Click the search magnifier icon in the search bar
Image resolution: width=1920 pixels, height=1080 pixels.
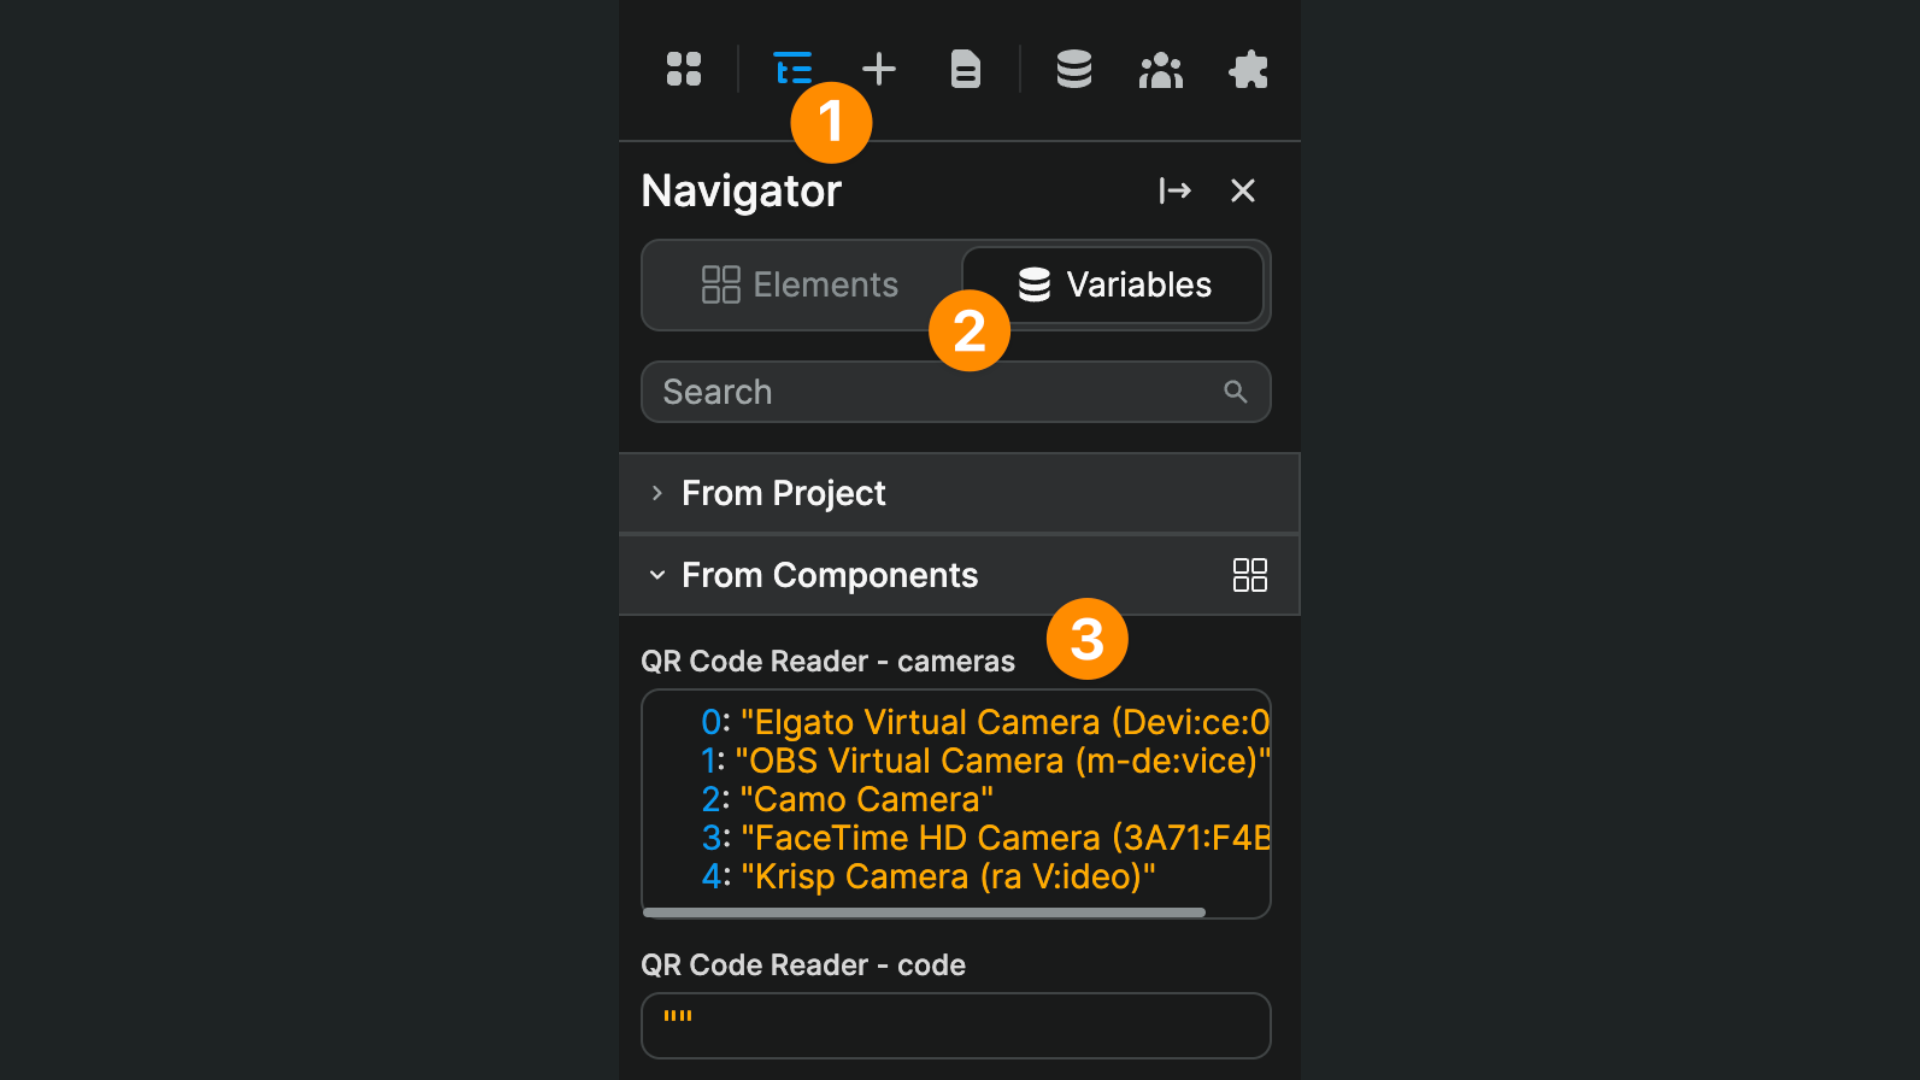tap(1236, 391)
